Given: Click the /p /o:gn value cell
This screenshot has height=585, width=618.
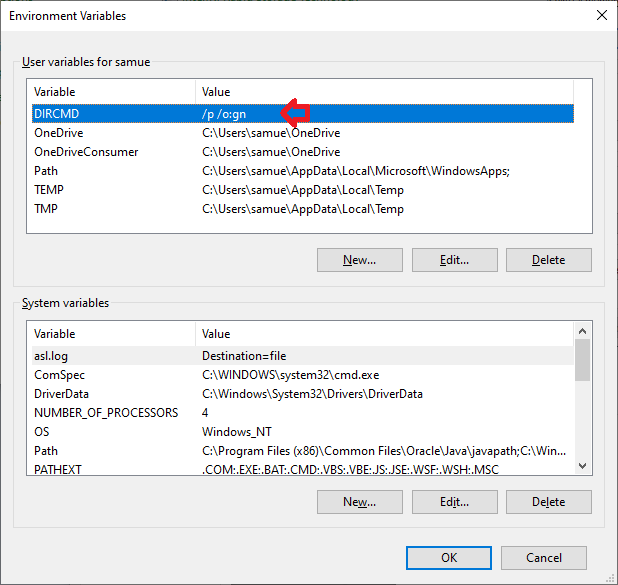Looking at the screenshot, I should 224,114.
